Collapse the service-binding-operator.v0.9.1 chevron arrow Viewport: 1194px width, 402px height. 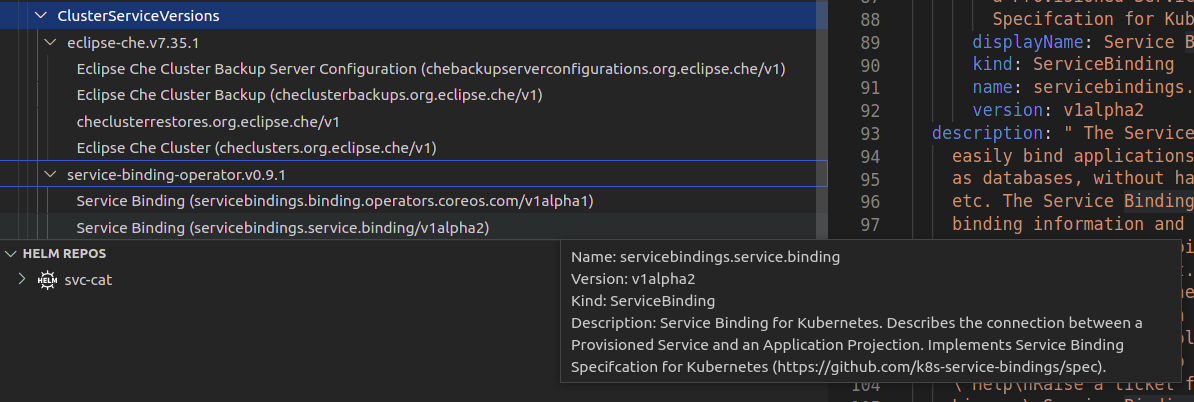pyautogui.click(x=51, y=175)
